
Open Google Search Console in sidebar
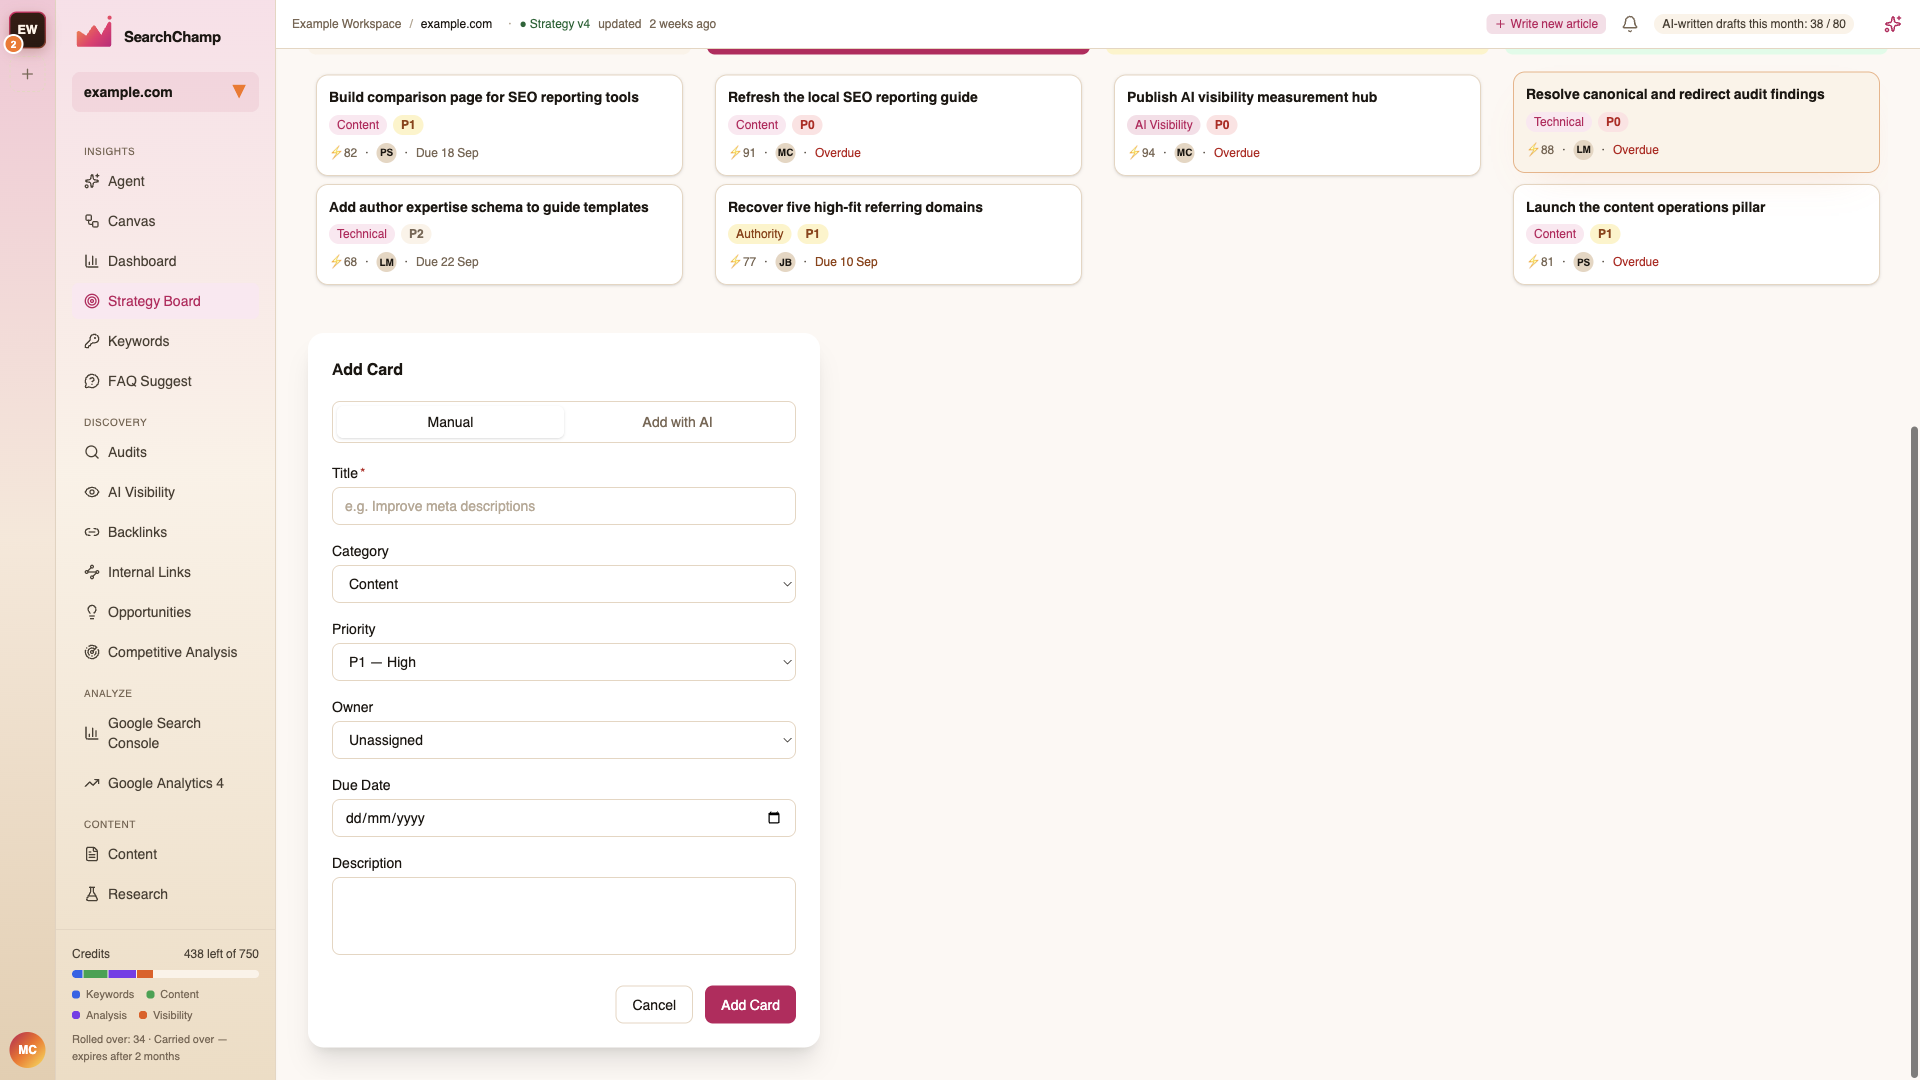coord(165,733)
